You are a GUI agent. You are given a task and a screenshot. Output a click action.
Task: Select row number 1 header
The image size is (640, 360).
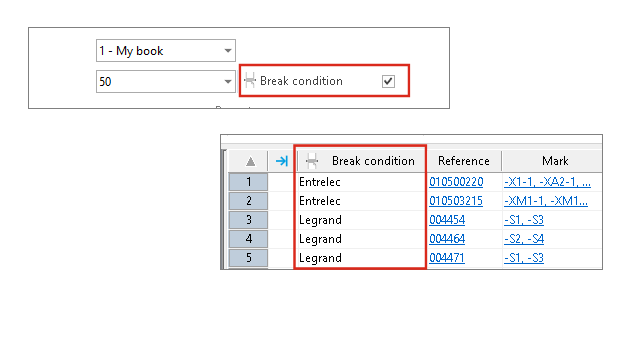pos(248,182)
